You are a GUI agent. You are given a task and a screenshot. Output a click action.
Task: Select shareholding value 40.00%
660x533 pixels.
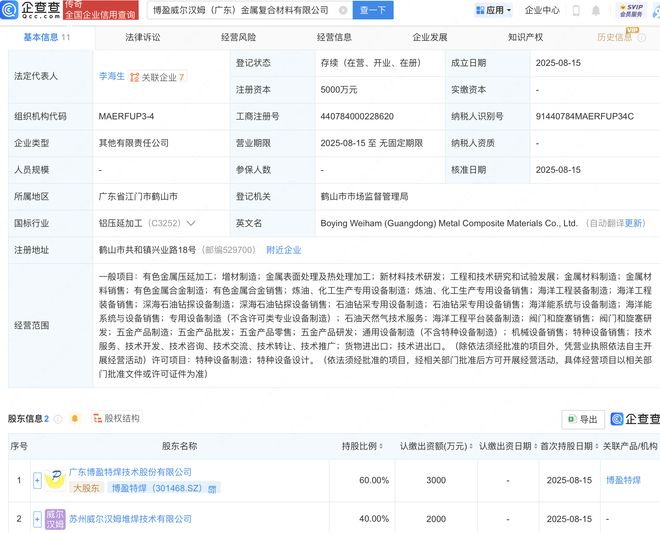[374, 519]
